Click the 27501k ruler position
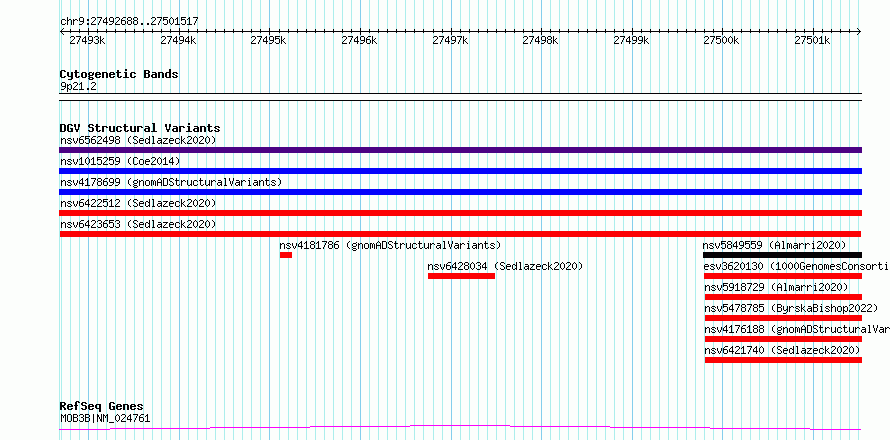The height and width of the screenshot is (440, 890). (x=812, y=40)
